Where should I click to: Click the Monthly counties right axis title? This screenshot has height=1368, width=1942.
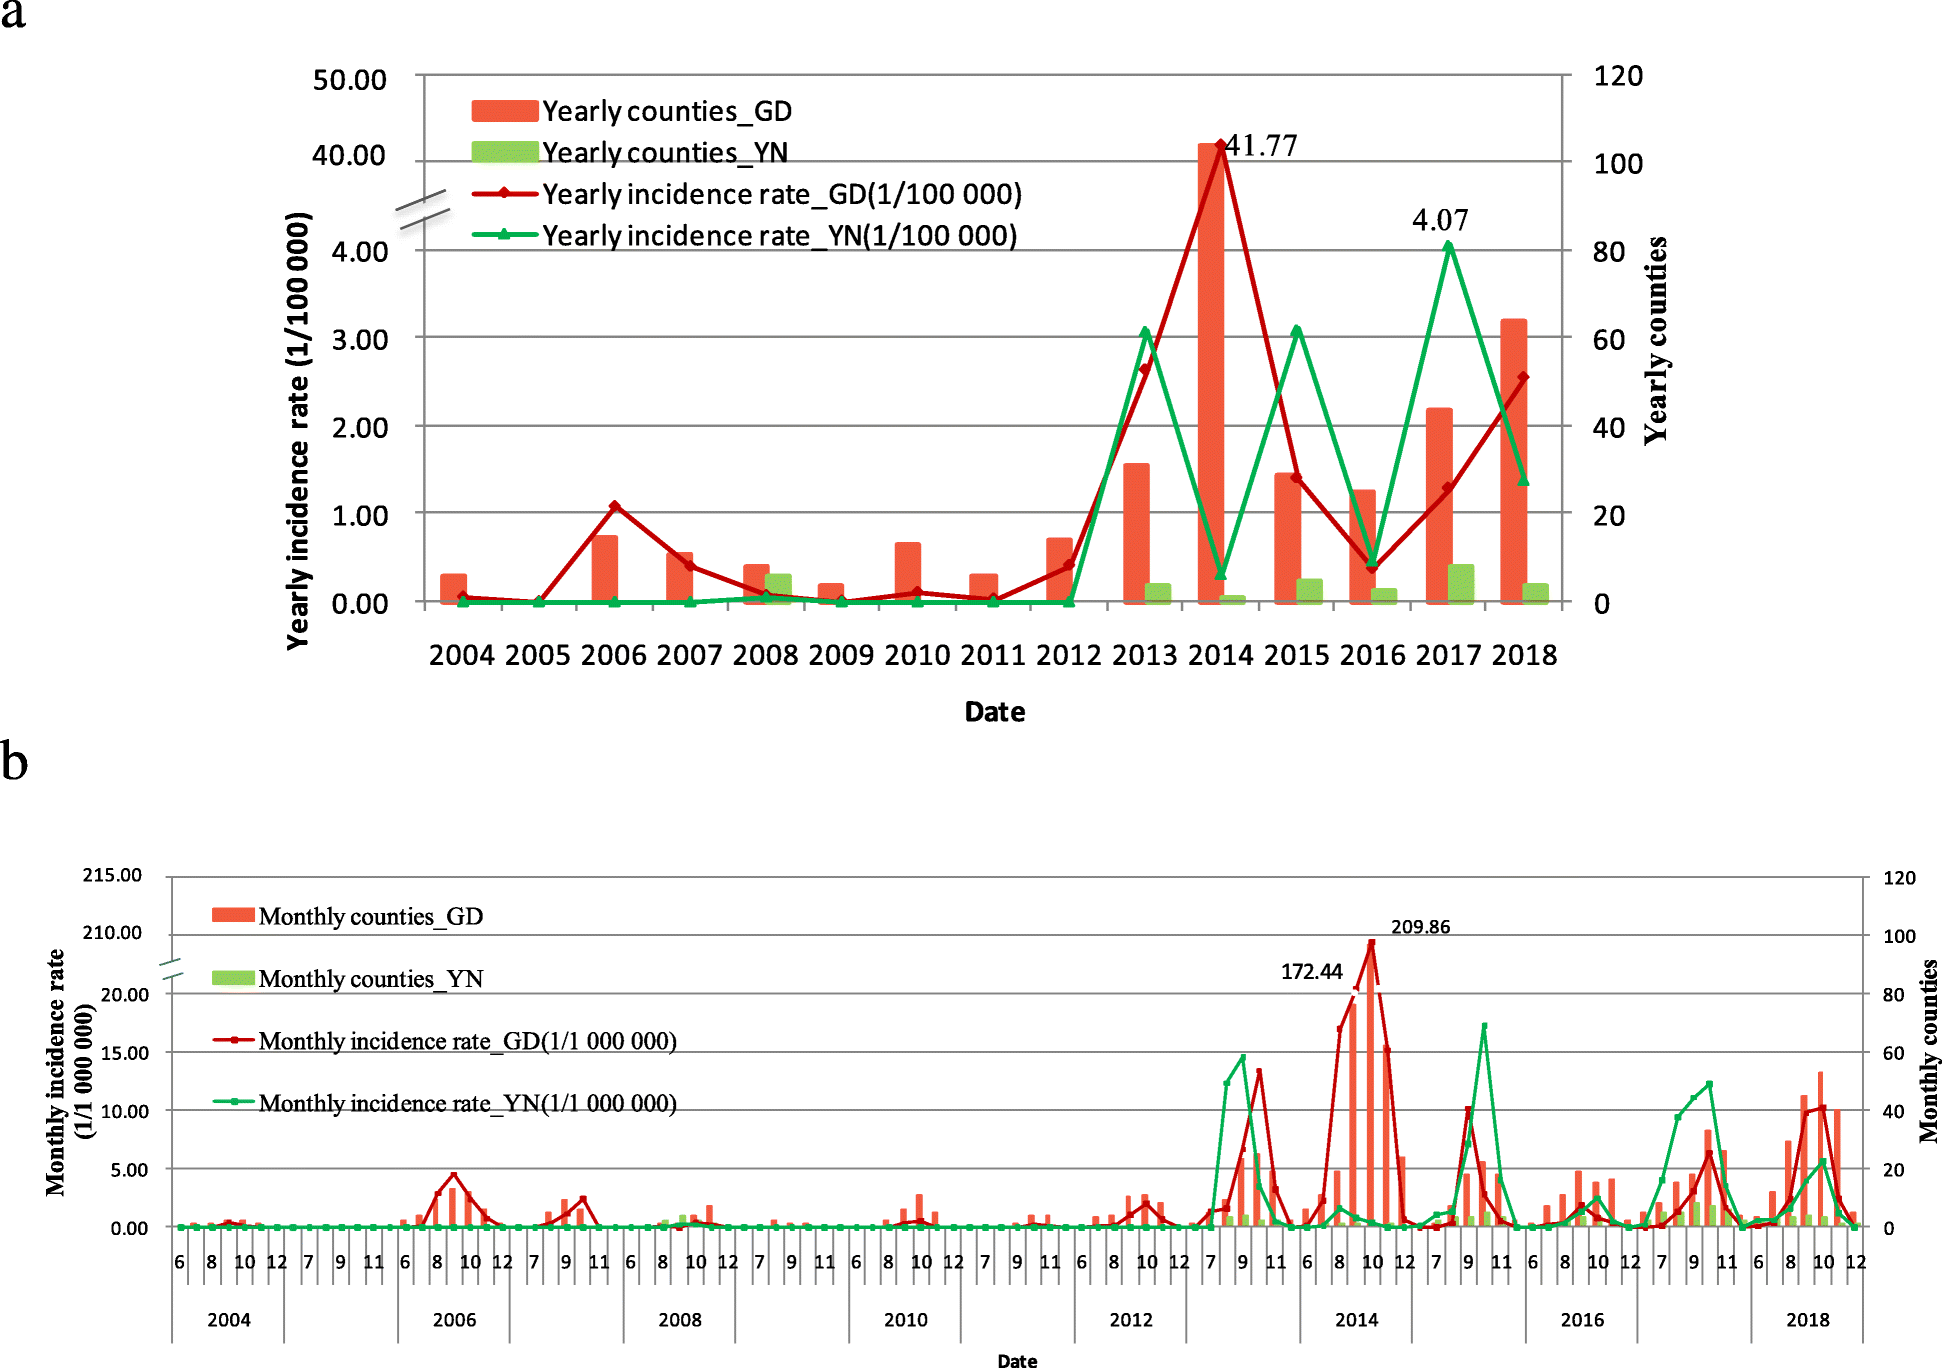point(1929,1051)
